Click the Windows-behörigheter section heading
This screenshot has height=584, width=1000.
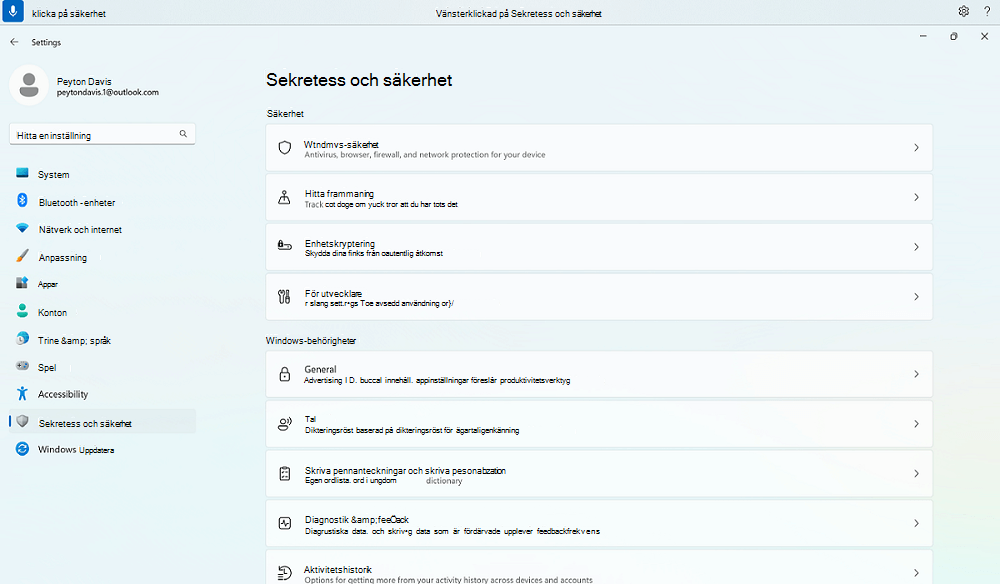pos(311,340)
